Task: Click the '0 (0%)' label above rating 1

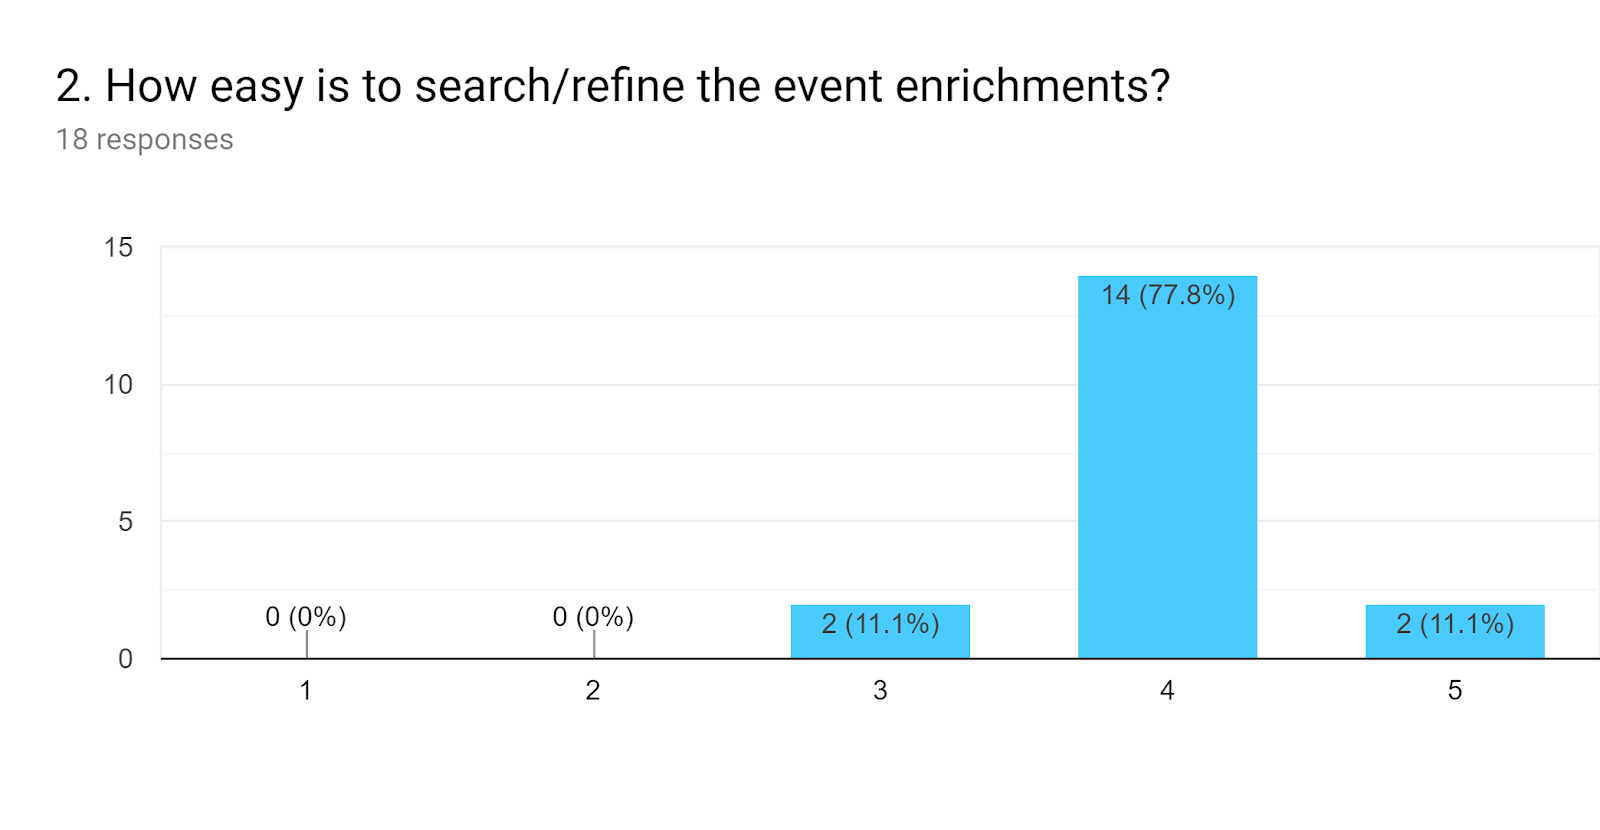Action: click(x=306, y=617)
